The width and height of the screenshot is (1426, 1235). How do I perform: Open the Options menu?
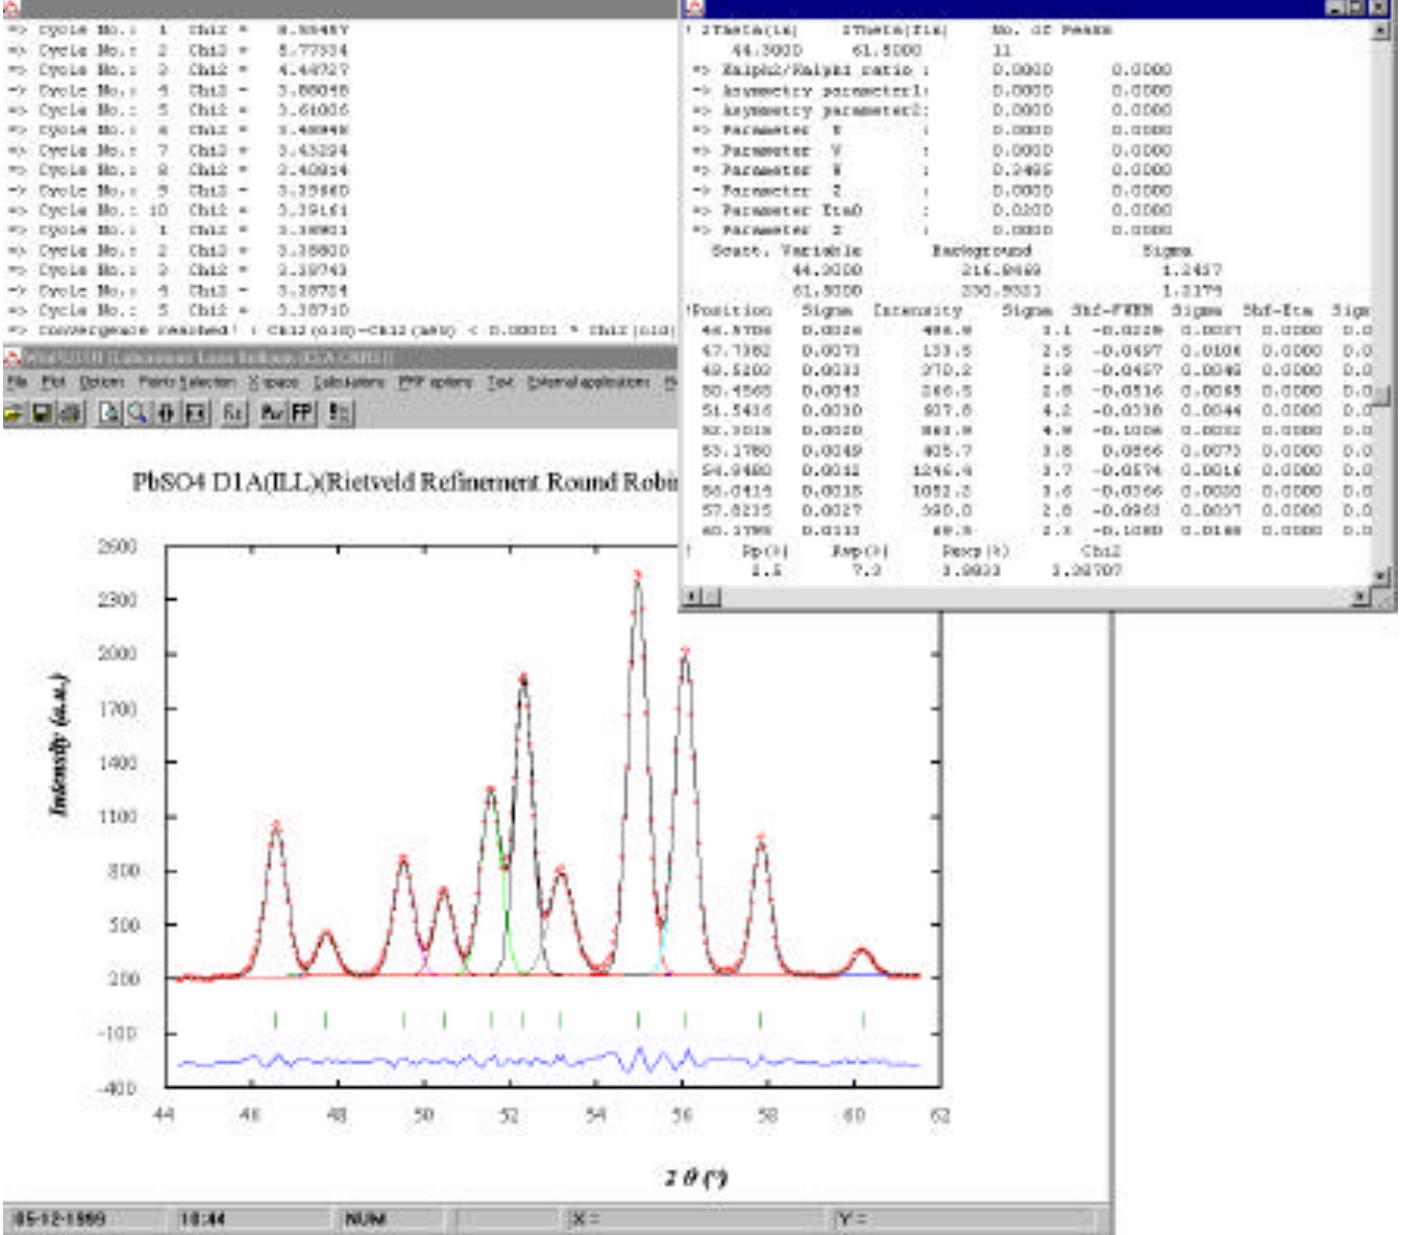pyautogui.click(x=102, y=382)
